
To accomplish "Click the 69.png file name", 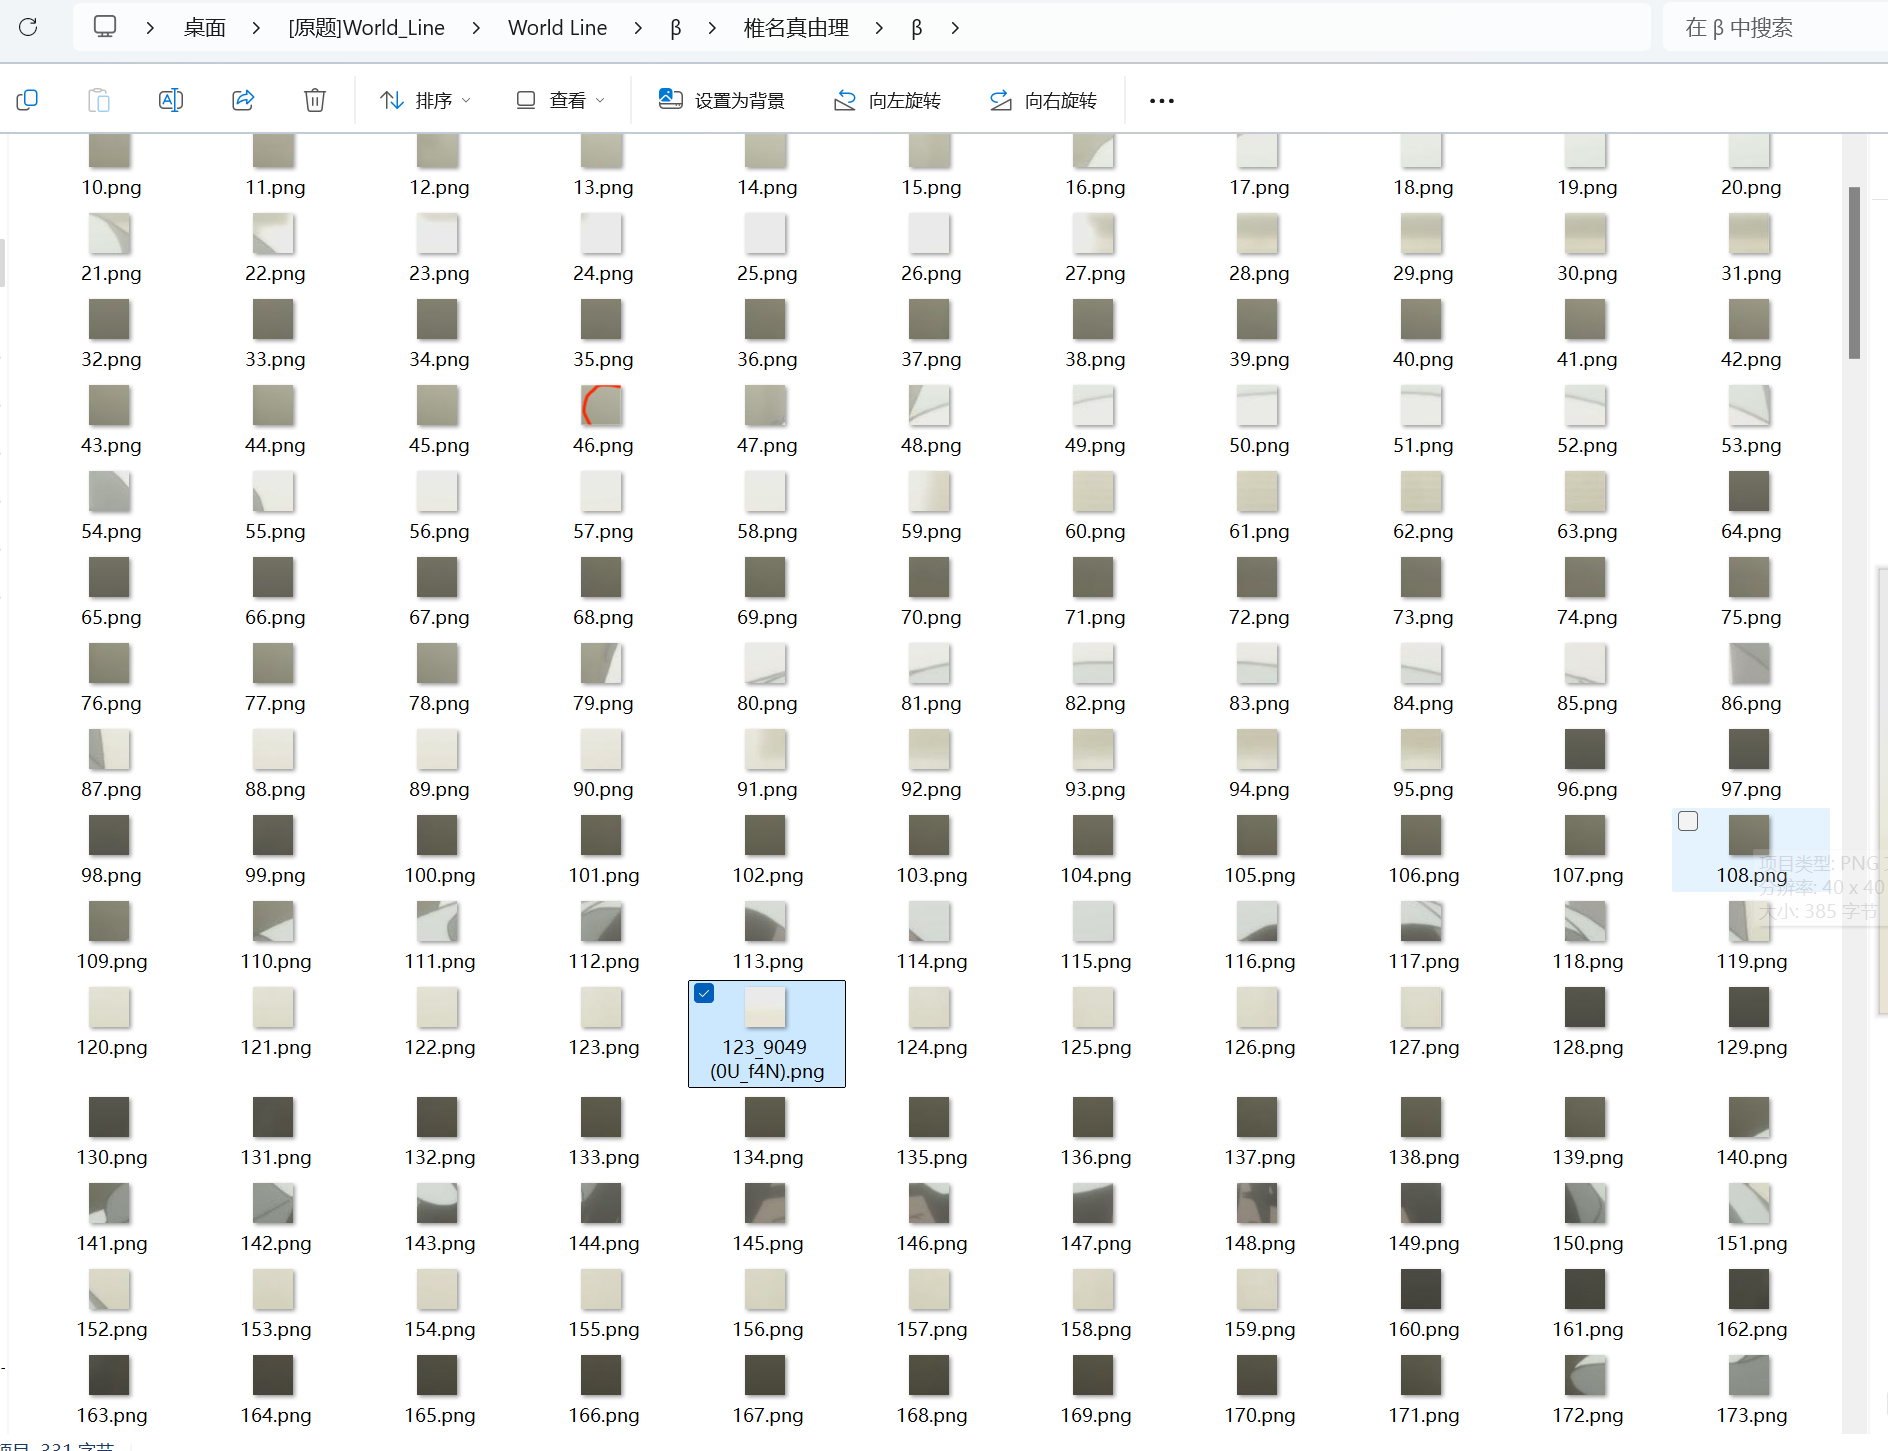I will pyautogui.click(x=767, y=617).
